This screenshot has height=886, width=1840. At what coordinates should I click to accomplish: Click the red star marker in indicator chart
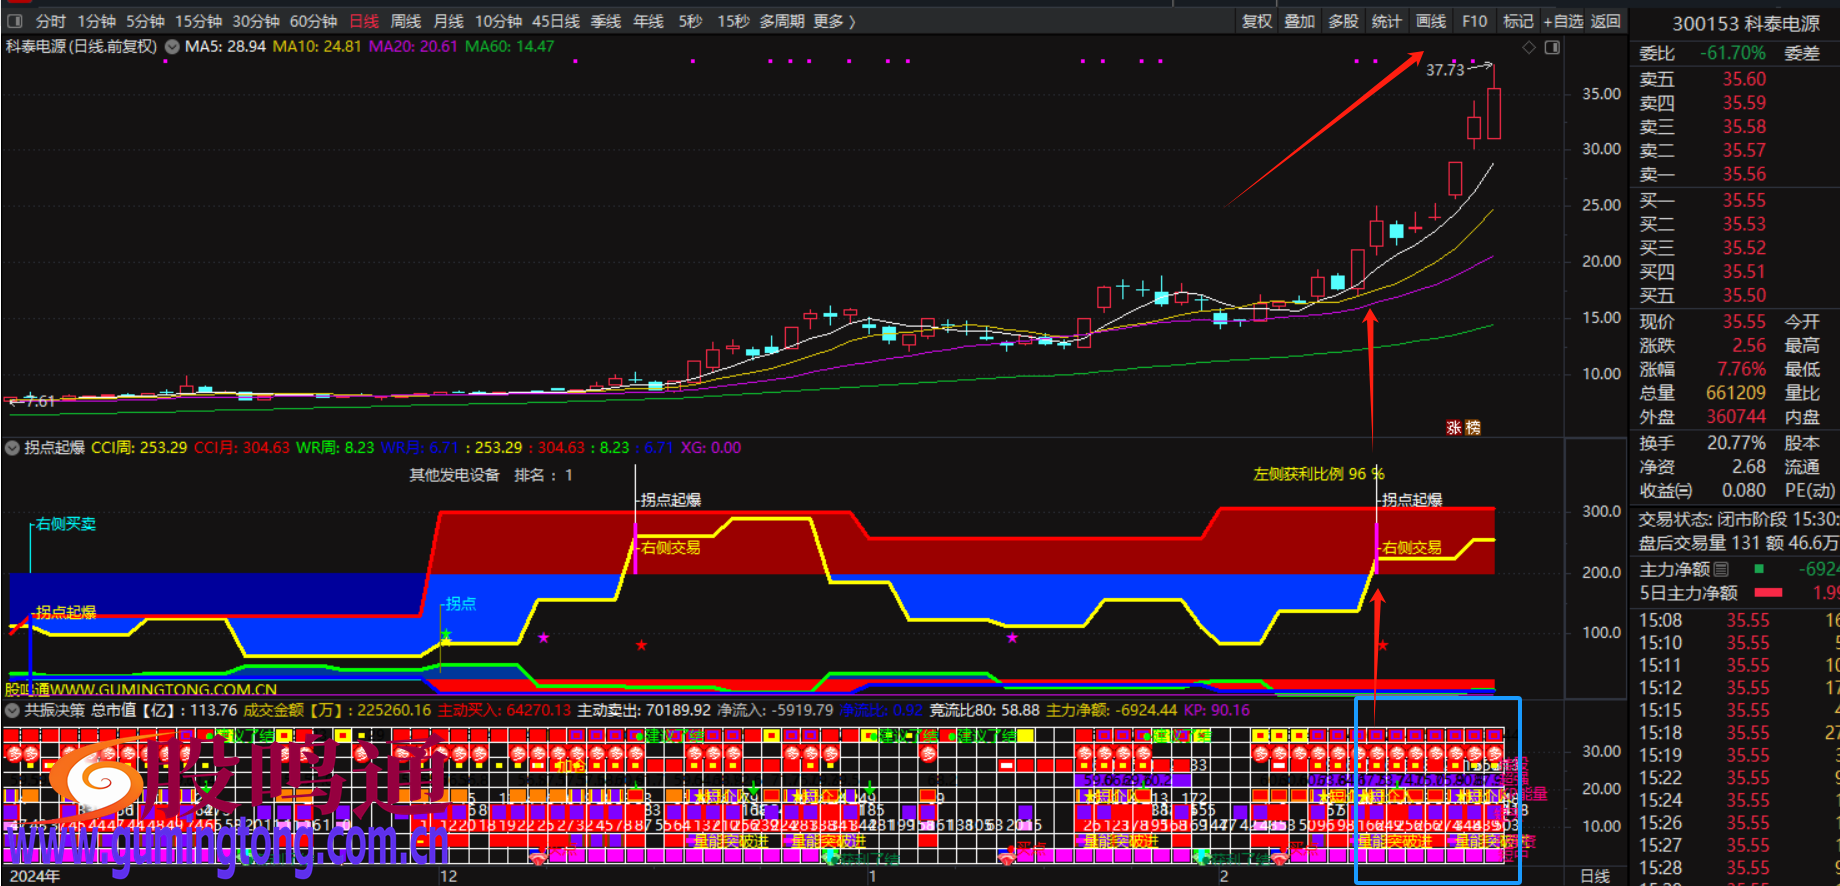coord(641,645)
